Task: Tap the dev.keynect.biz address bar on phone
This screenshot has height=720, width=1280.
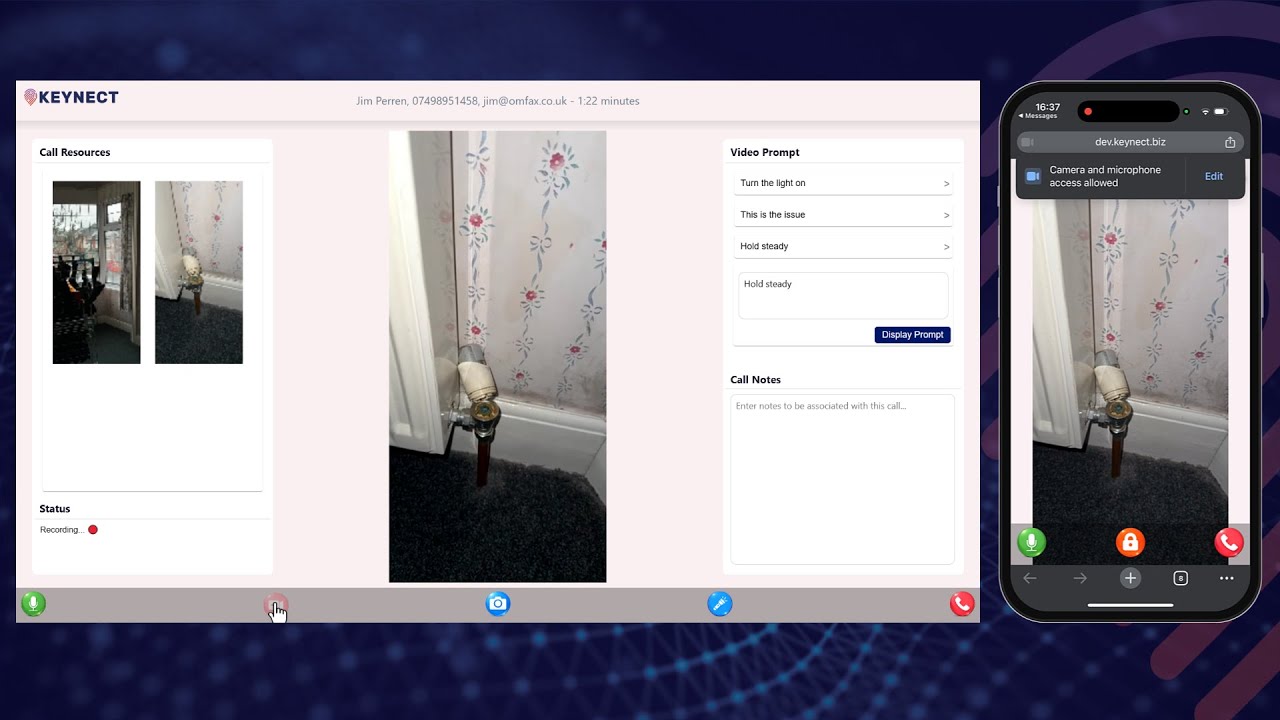Action: 1130,142
